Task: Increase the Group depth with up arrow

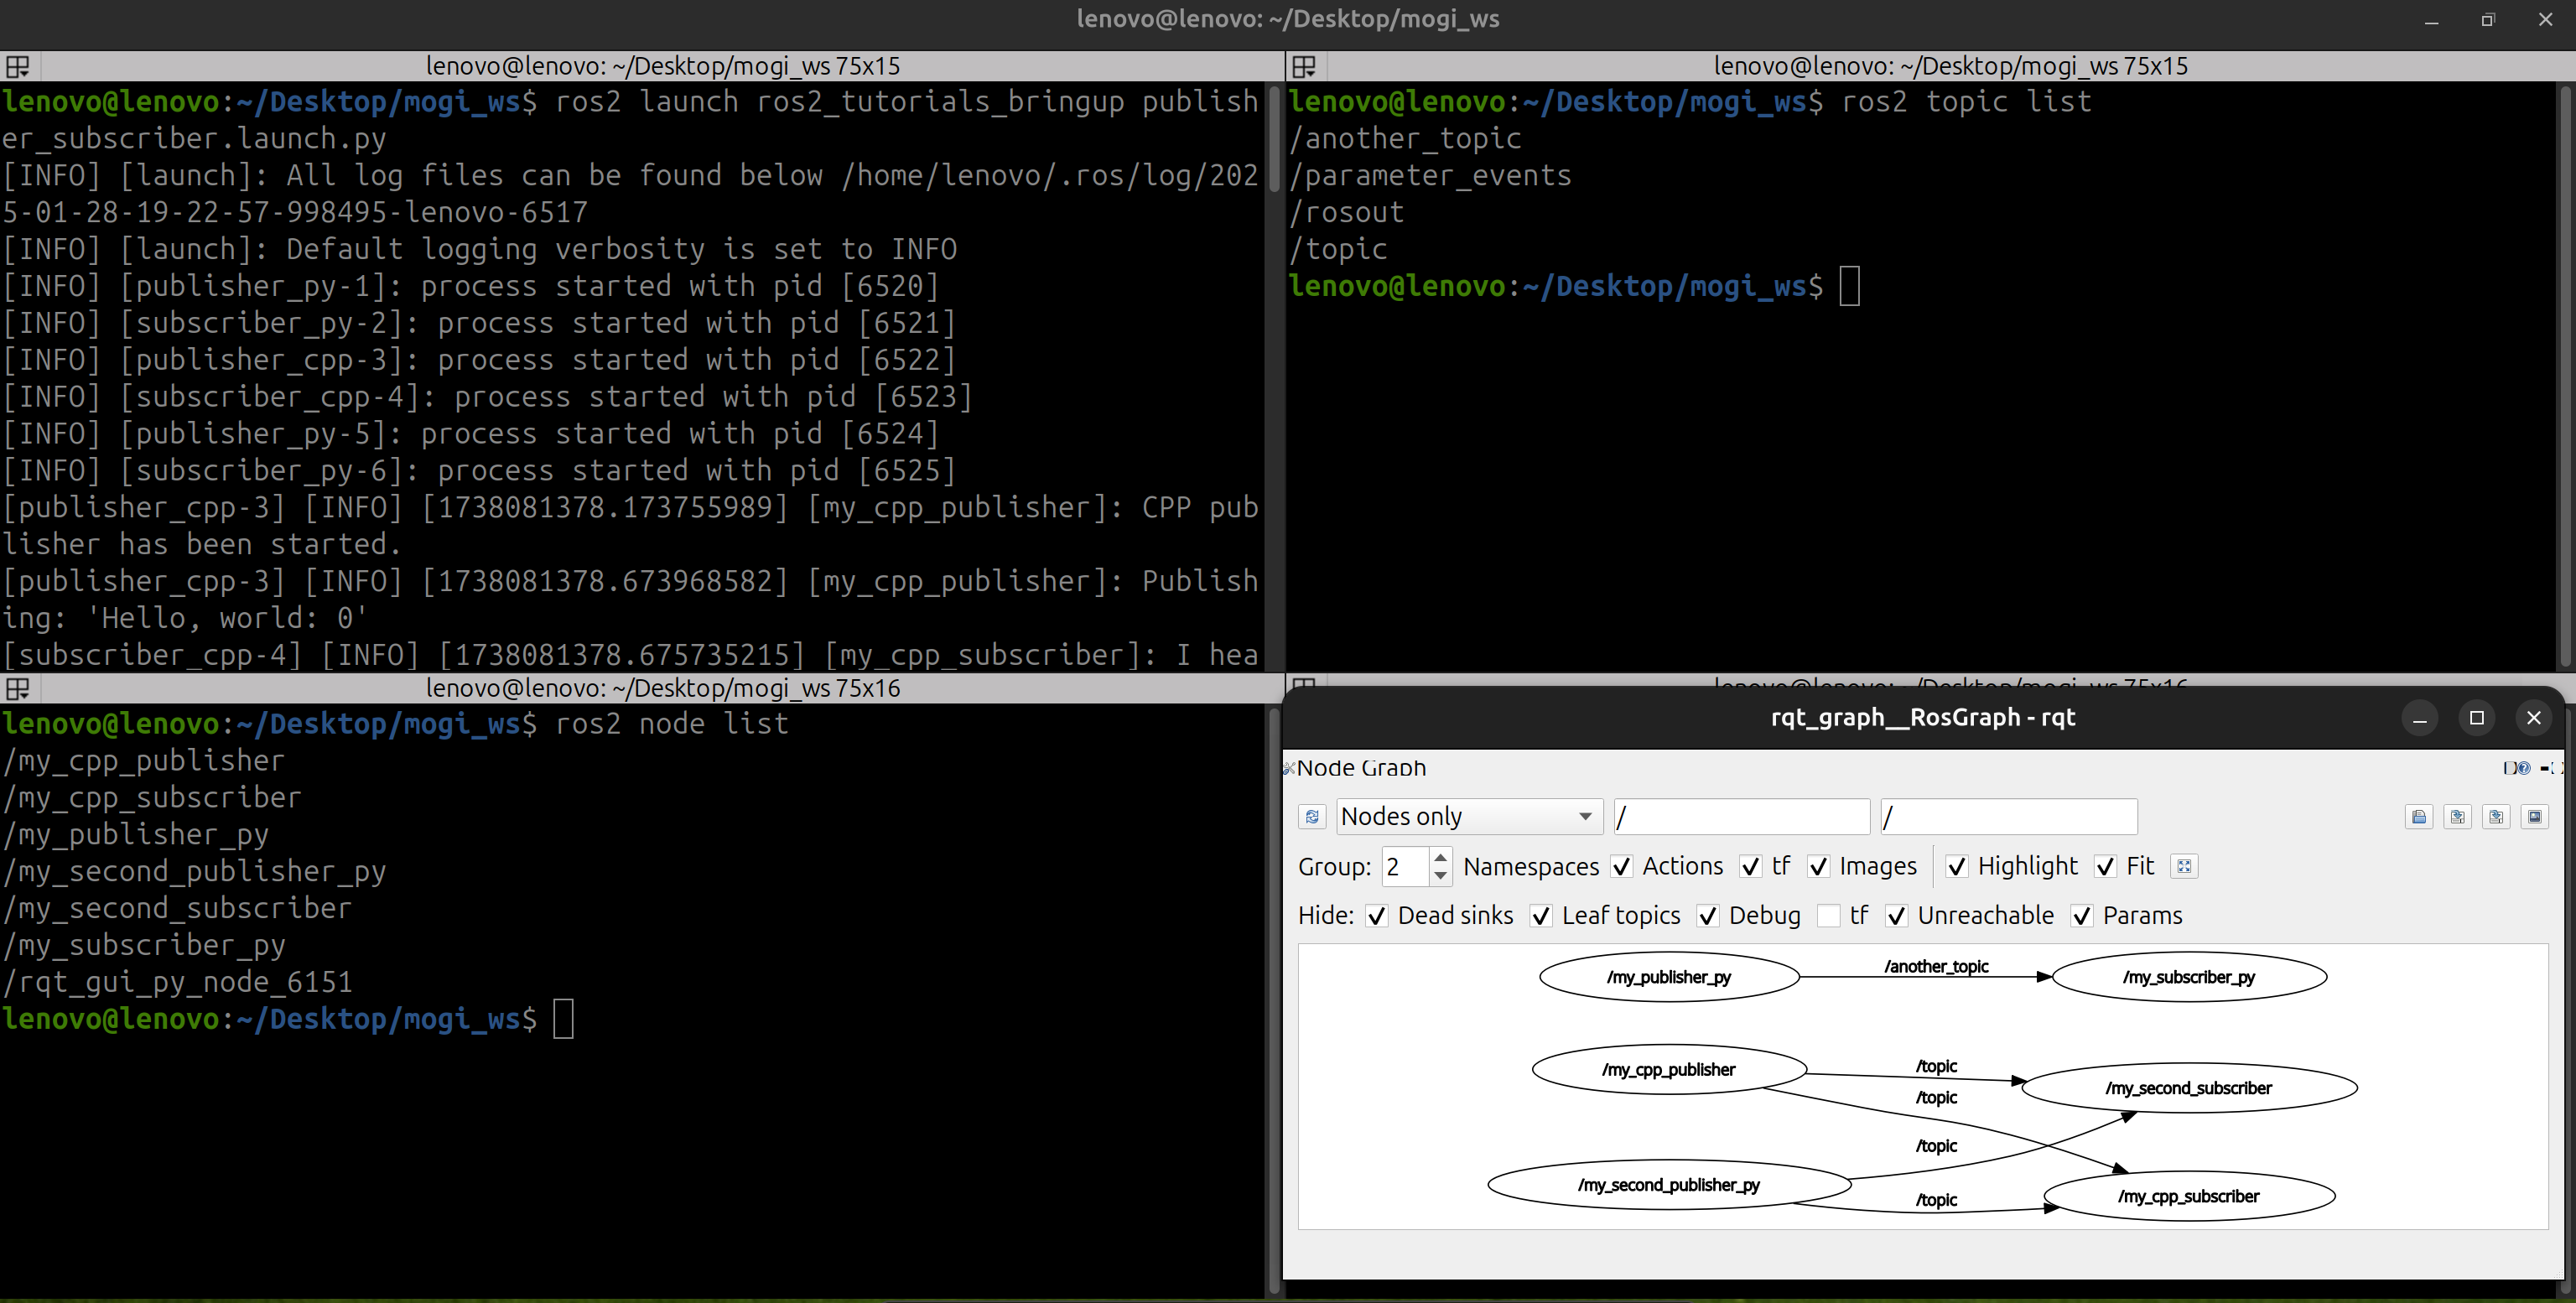Action: [x=1440, y=858]
